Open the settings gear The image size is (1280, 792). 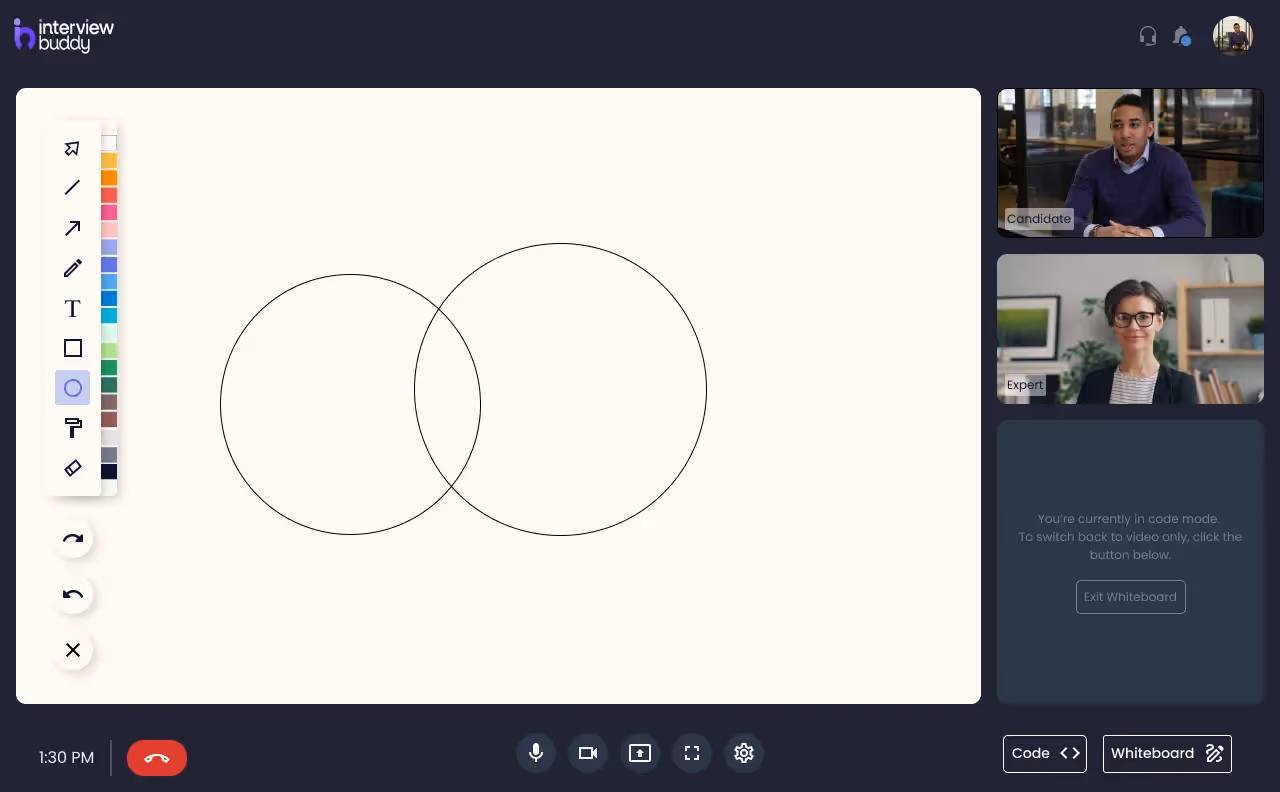pos(743,753)
